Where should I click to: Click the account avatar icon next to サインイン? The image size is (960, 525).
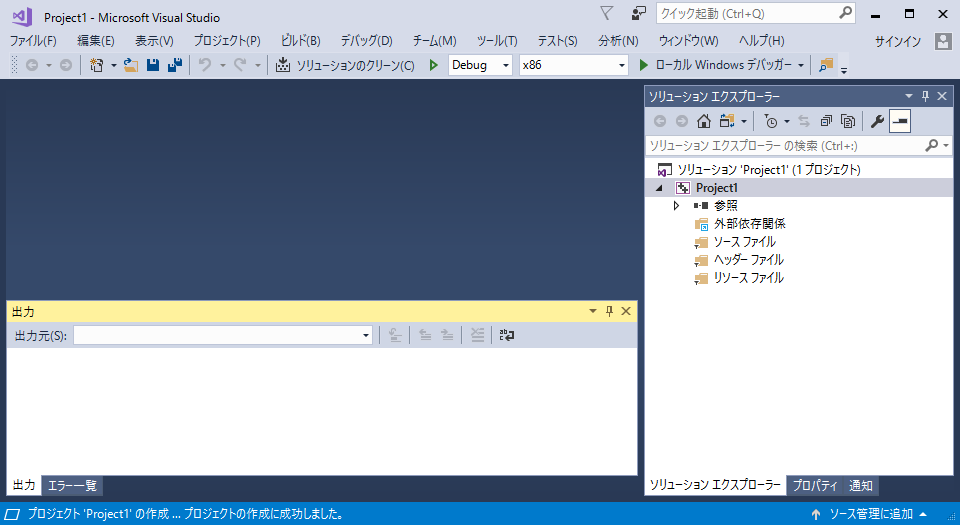(943, 41)
